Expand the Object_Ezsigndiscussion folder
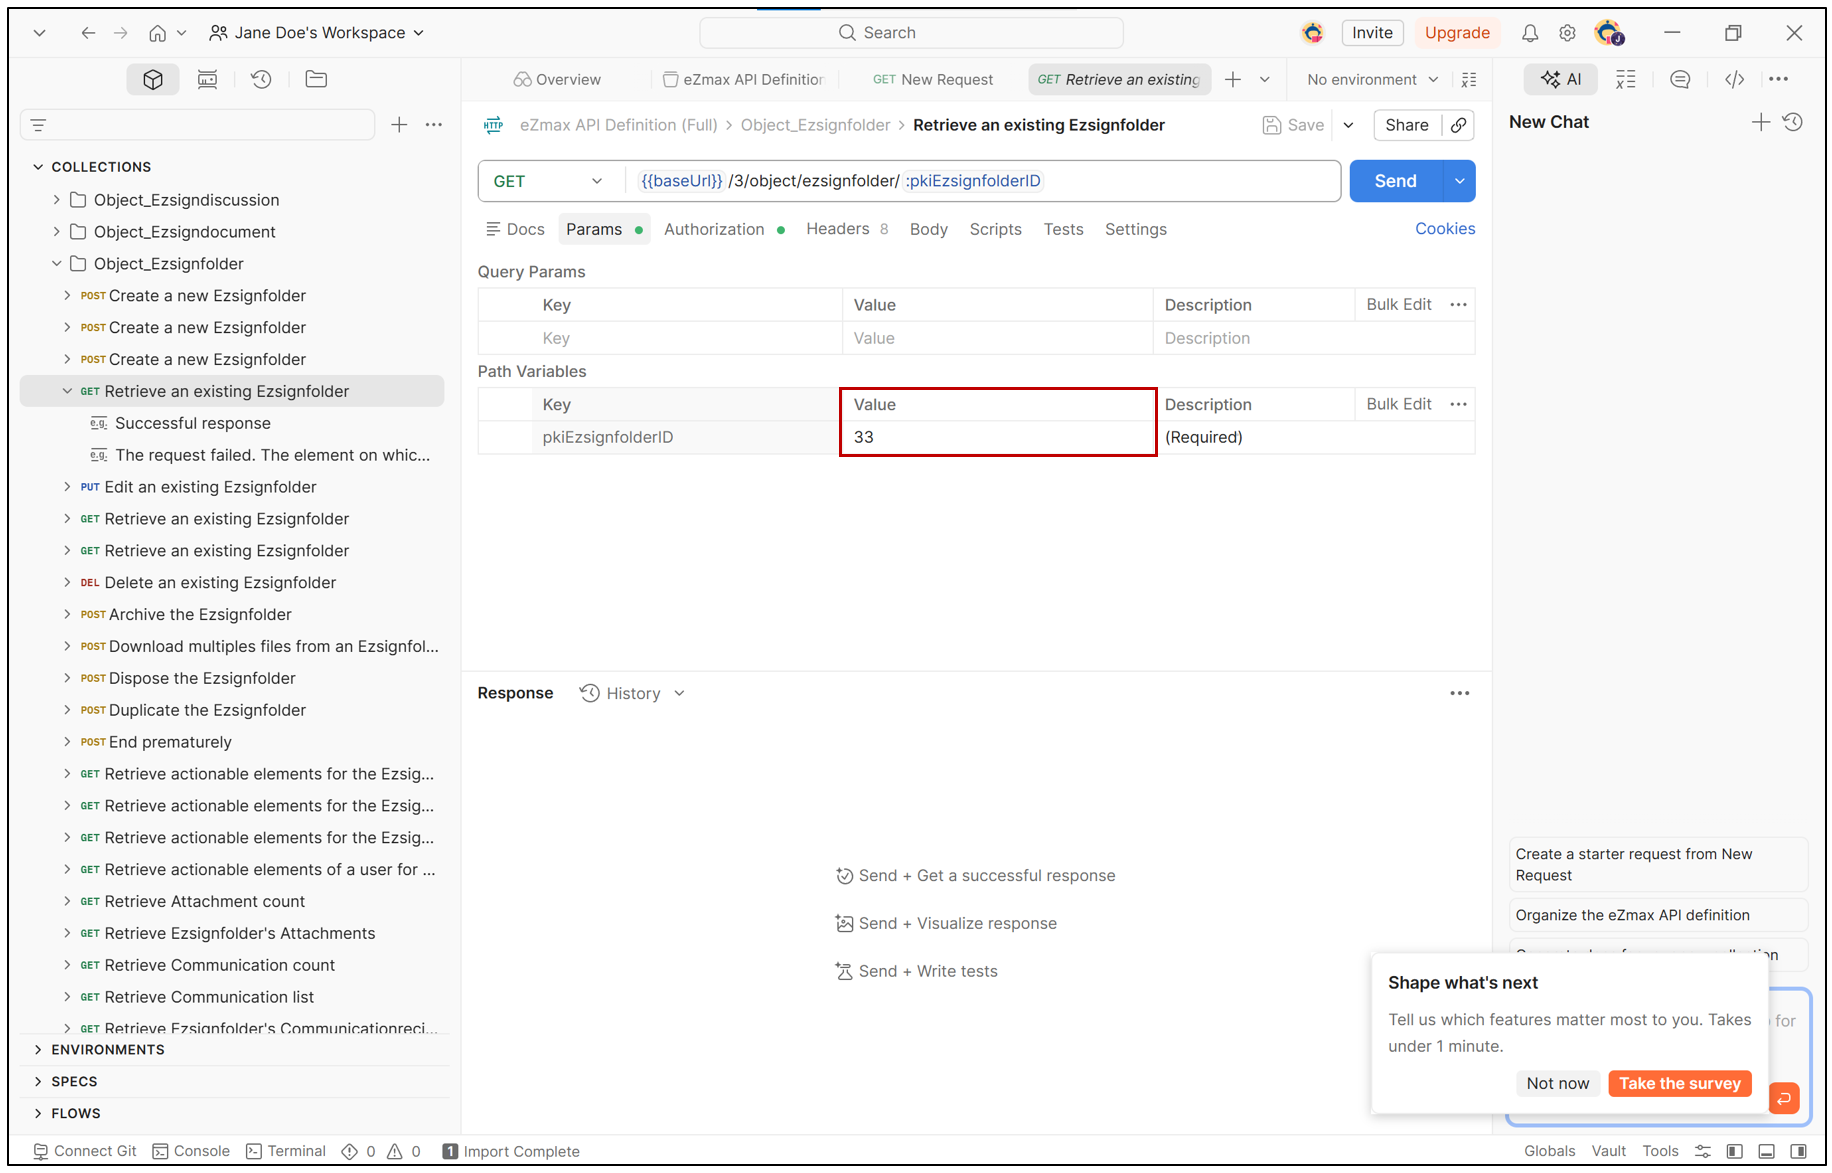The image size is (1832, 1173). tap(57, 200)
